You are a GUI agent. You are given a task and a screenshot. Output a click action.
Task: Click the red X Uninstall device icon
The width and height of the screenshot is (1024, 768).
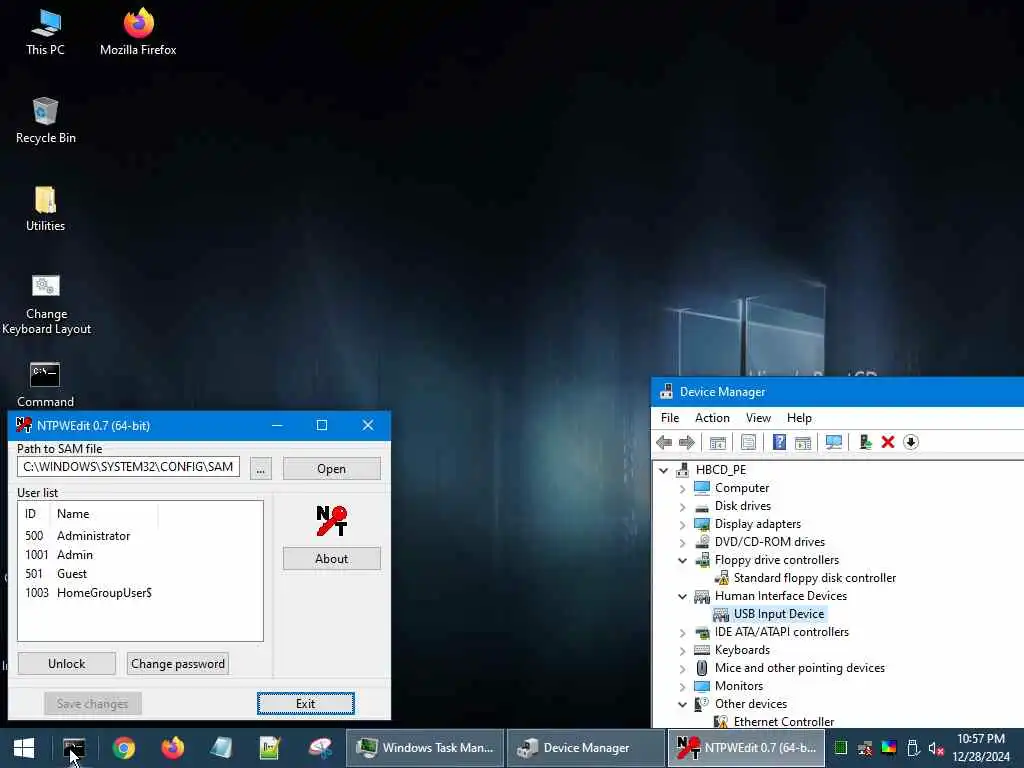coord(888,442)
